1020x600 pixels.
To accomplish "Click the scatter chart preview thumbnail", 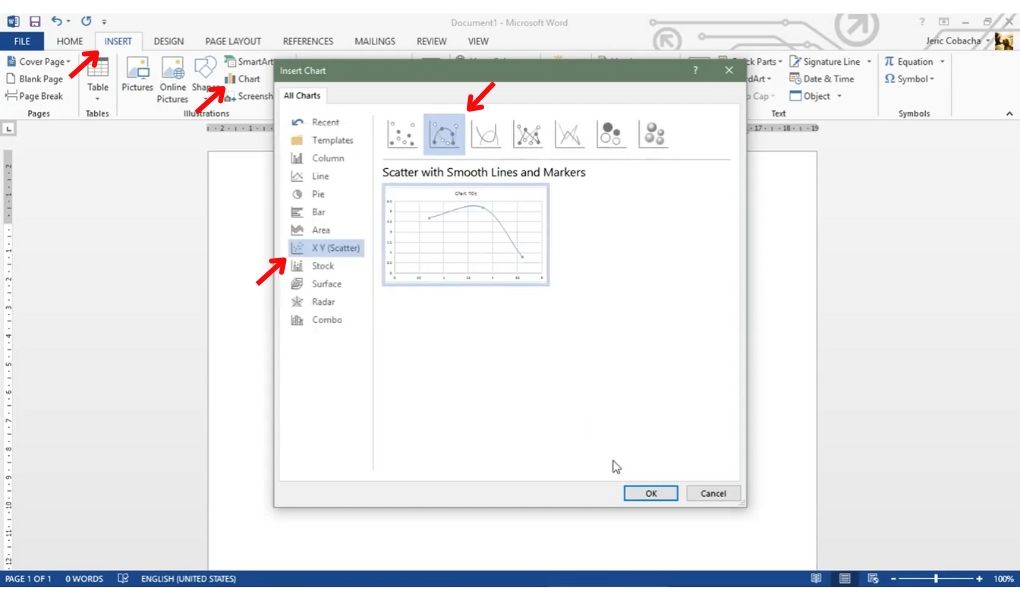I will pos(465,235).
